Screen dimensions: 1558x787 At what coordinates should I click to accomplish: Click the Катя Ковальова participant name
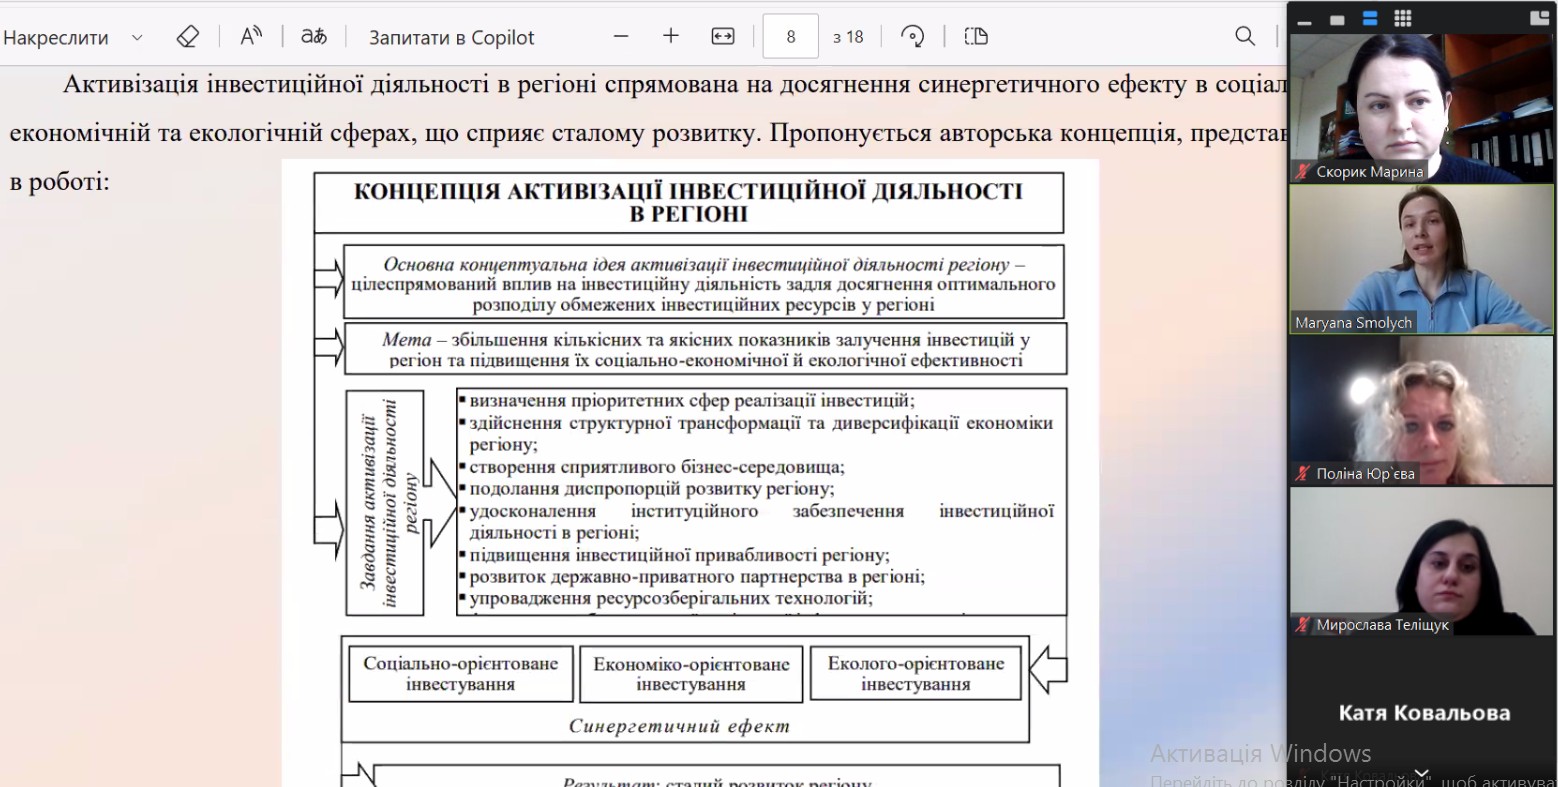pyautogui.click(x=1424, y=713)
